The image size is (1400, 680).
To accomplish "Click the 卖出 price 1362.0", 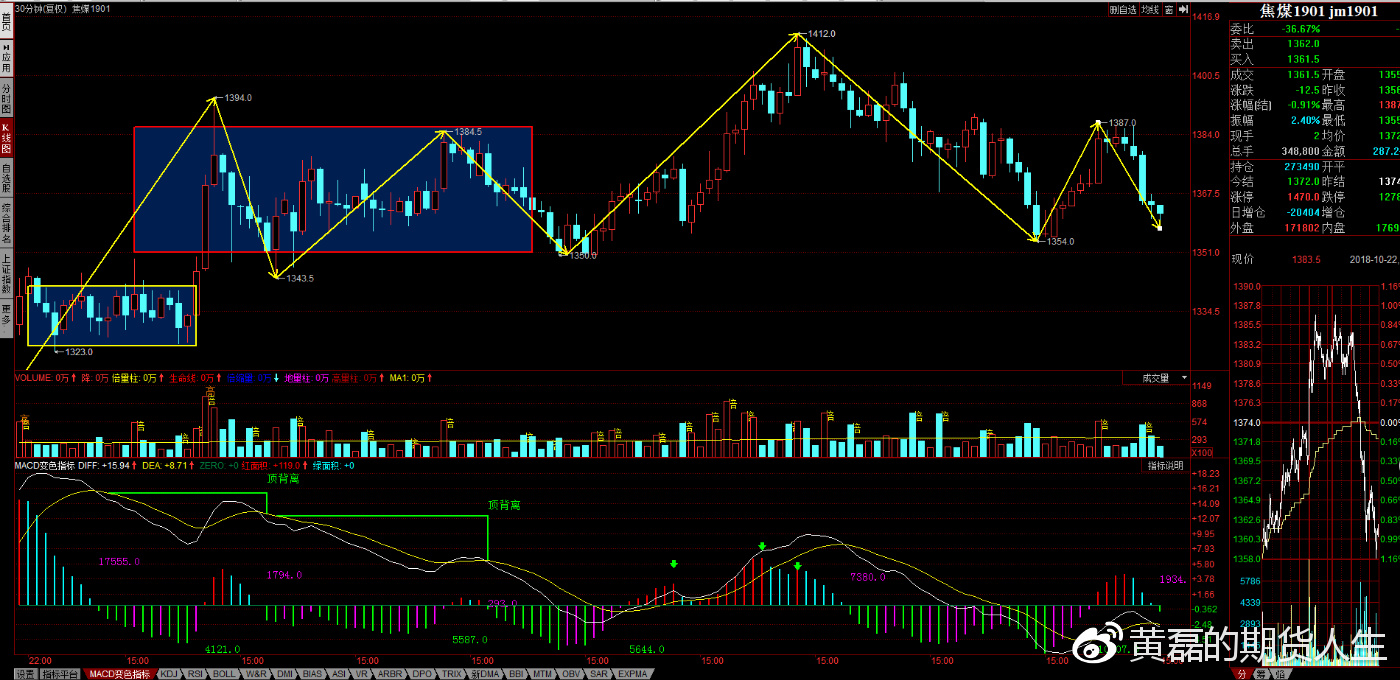I will click(x=1303, y=44).
